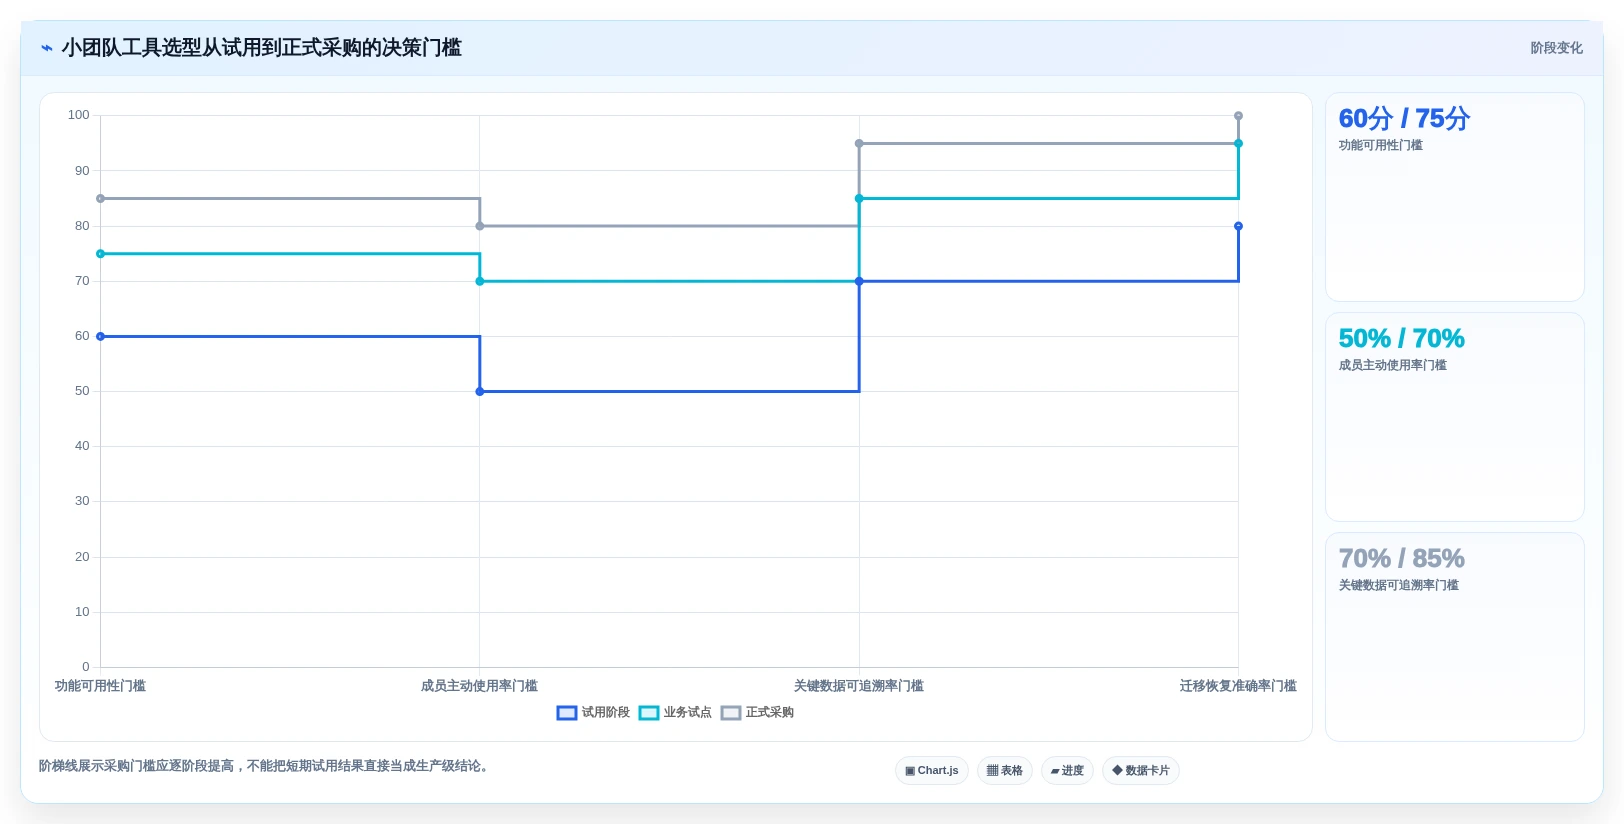
Task: Click the 成员主动使用率门槛 x-axis label
Action: (x=479, y=686)
